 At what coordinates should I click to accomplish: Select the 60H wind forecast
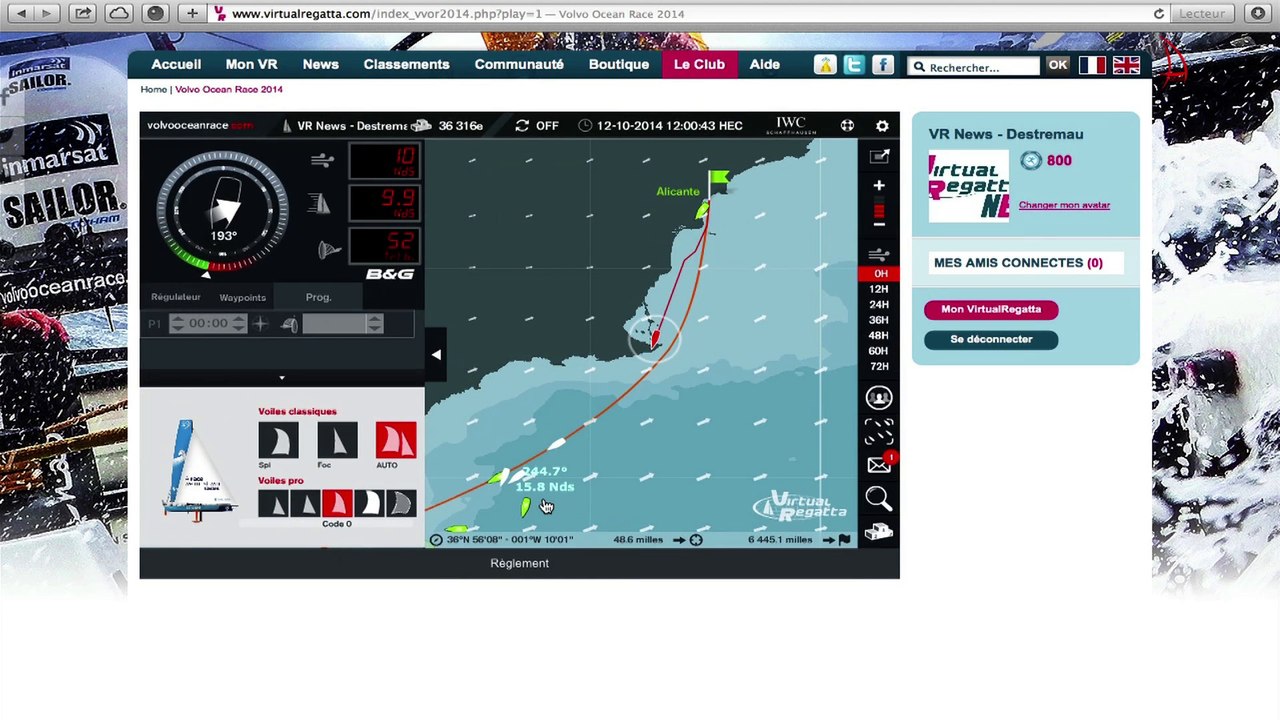879,351
